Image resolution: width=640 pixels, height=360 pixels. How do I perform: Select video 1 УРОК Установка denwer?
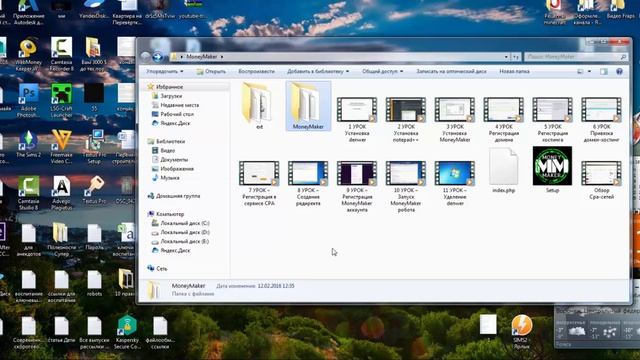357,119
